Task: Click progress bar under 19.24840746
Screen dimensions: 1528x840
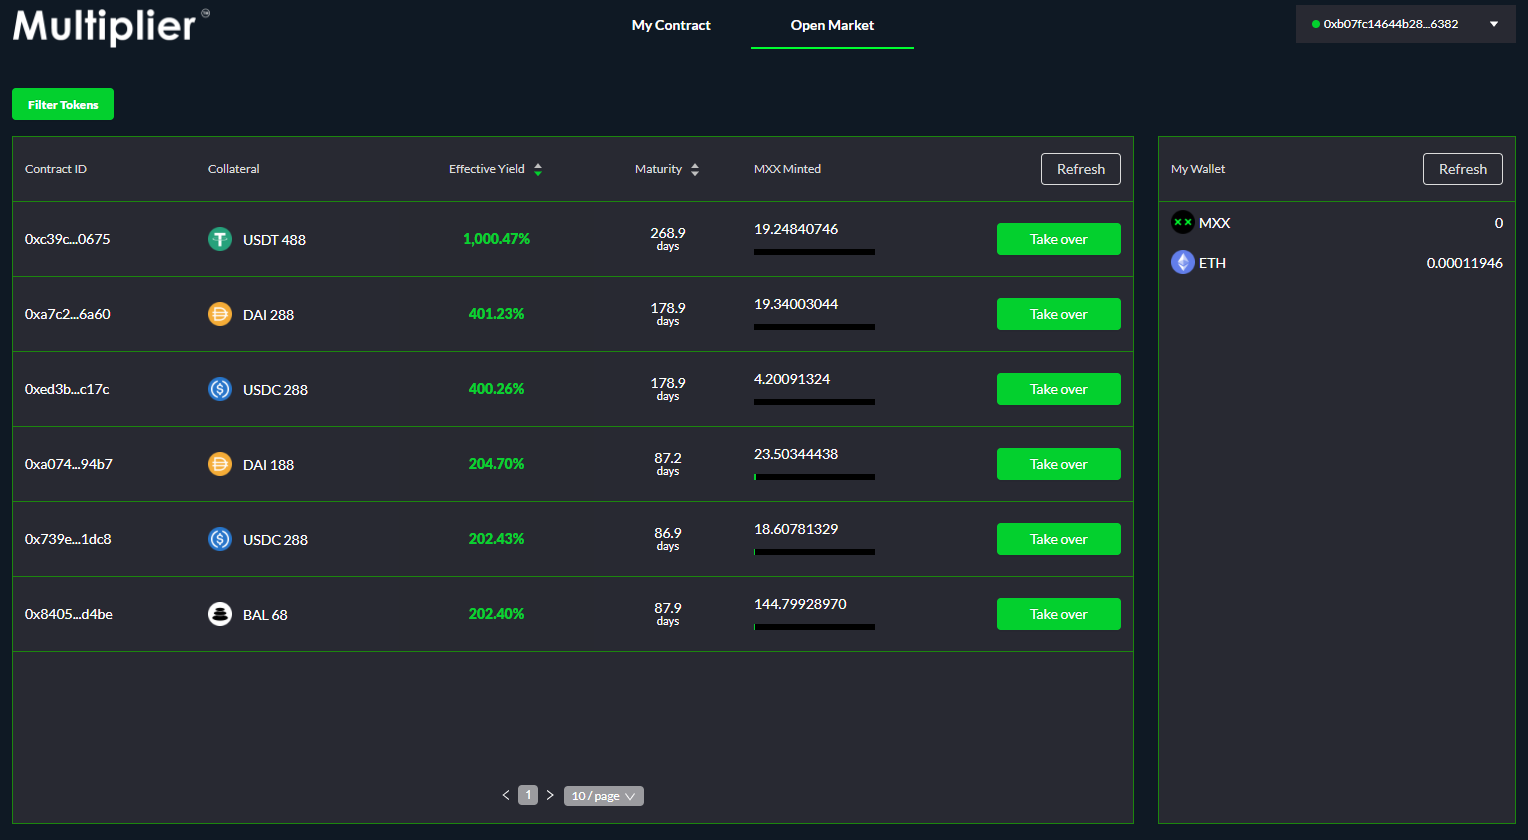Action: (814, 252)
